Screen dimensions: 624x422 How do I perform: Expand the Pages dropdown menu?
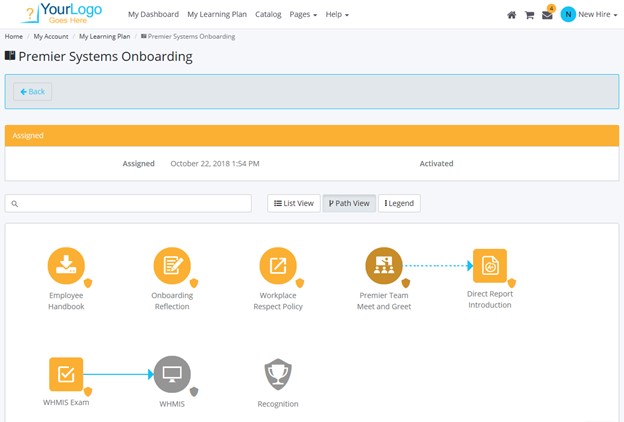tap(303, 15)
